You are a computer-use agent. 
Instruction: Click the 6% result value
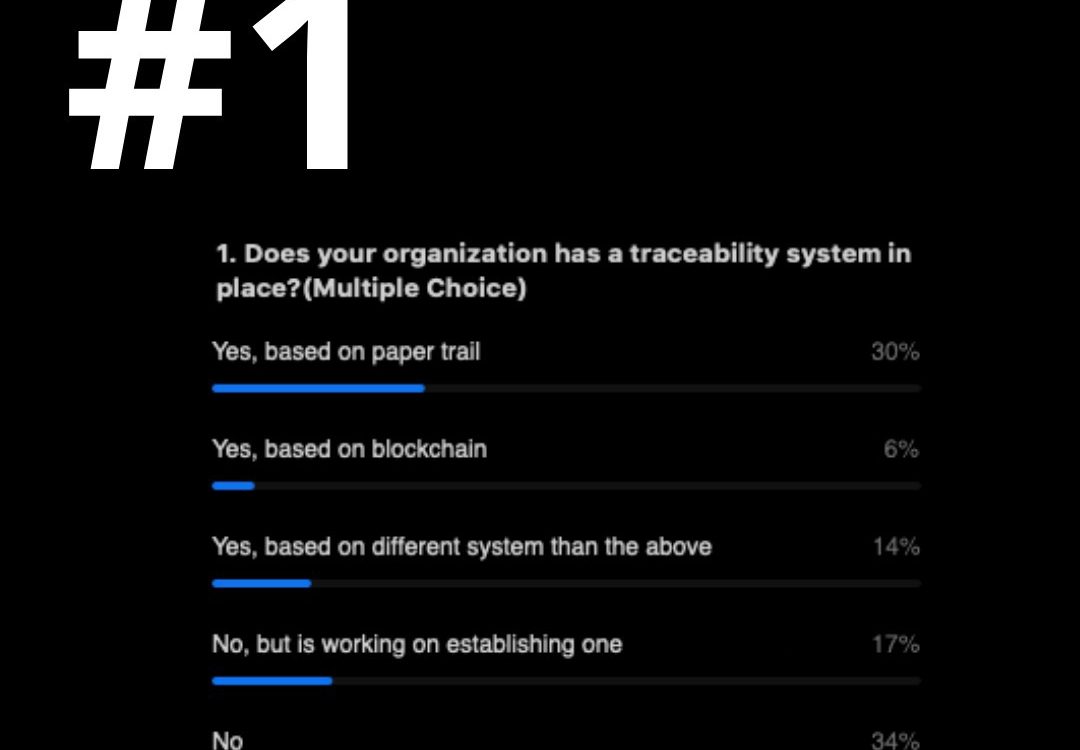[901, 450]
